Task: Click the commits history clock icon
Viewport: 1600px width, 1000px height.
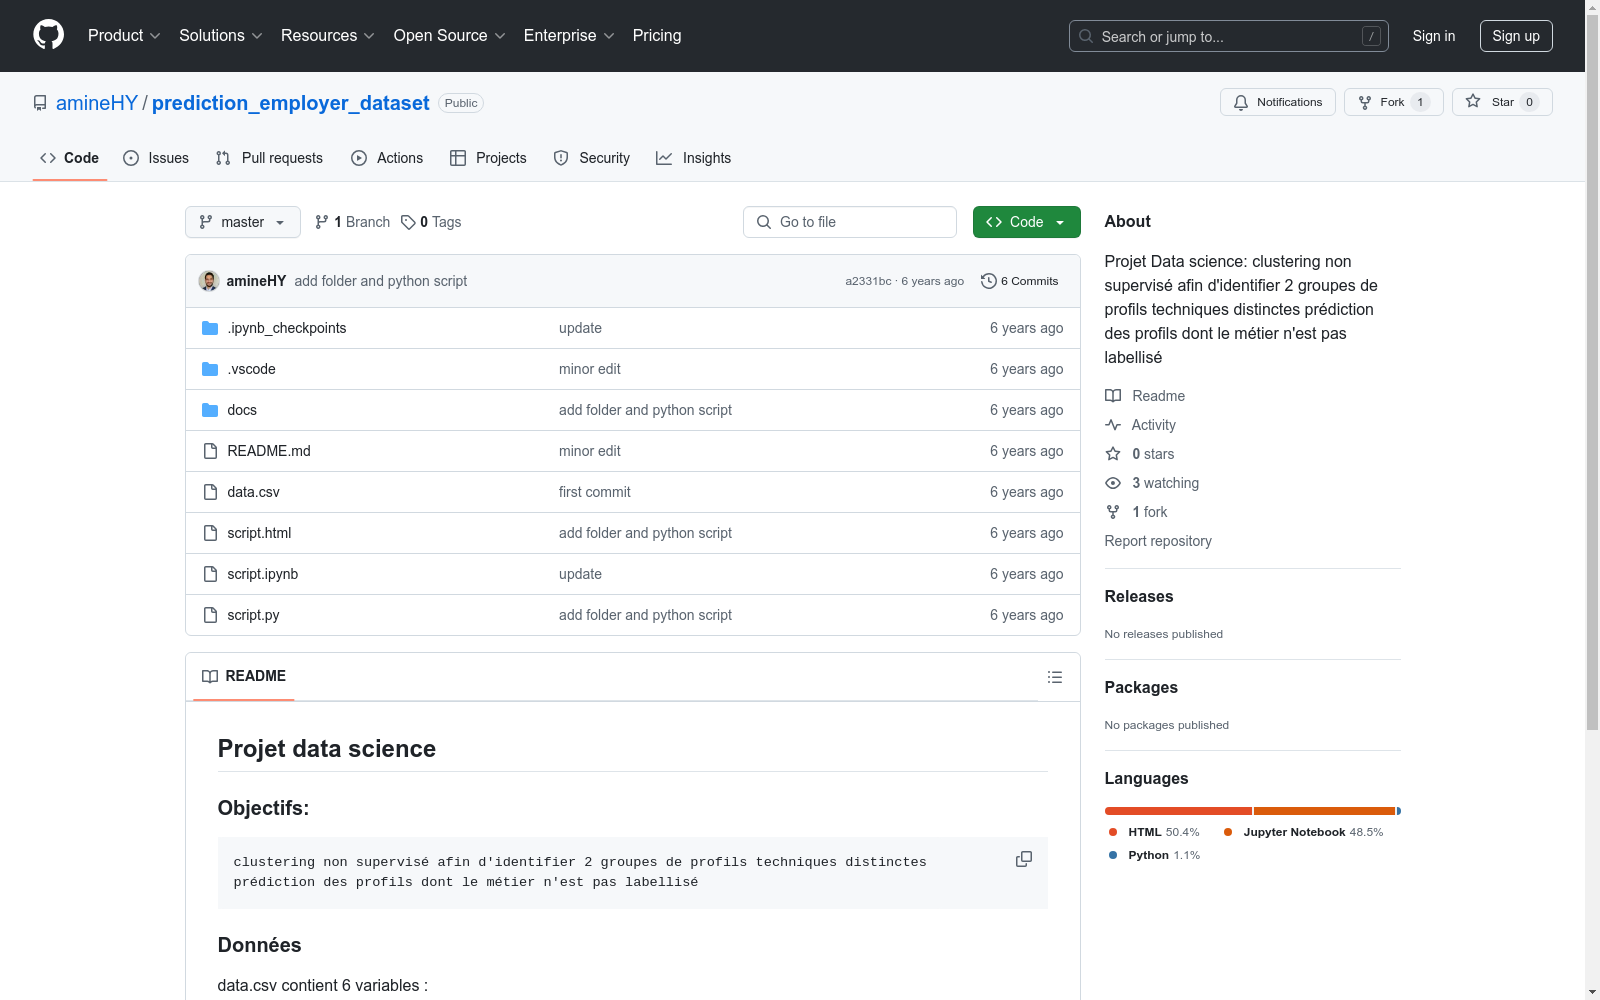Action: coord(989,281)
